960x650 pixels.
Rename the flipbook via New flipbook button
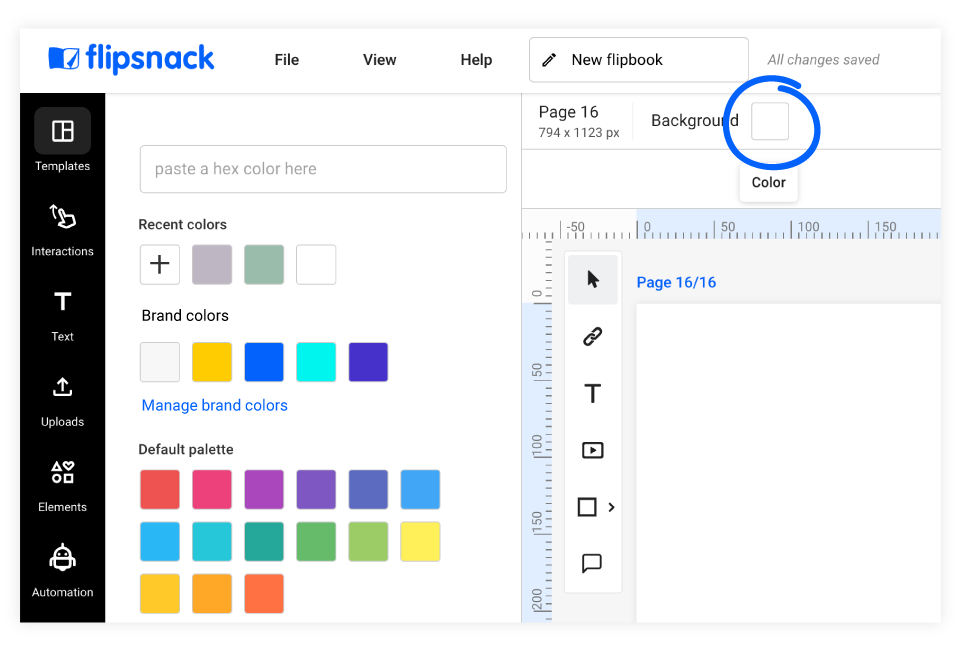pyautogui.click(x=638, y=59)
